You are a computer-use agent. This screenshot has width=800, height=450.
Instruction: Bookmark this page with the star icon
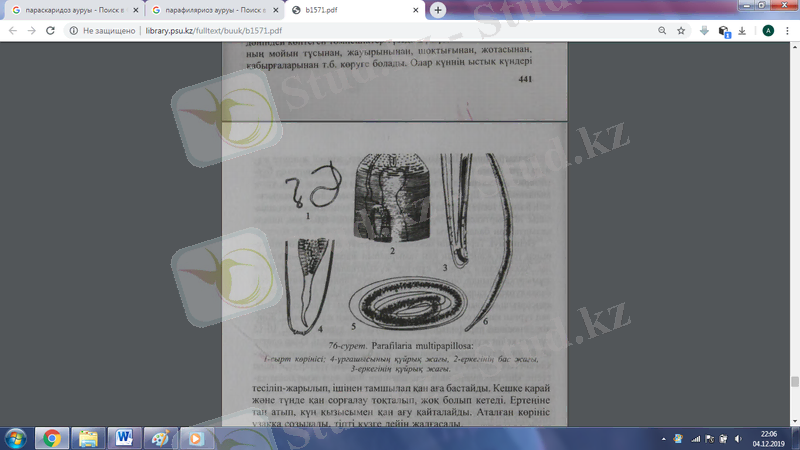click(x=681, y=31)
